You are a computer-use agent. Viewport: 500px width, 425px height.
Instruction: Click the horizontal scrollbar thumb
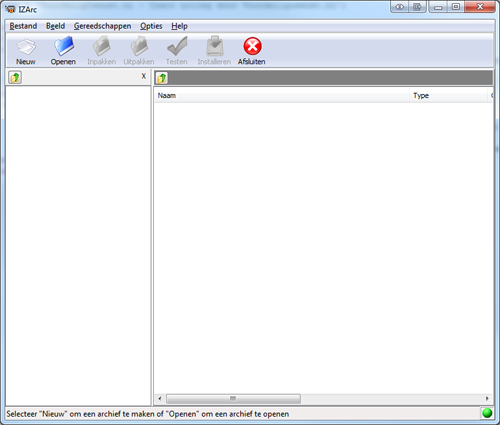[233, 398]
